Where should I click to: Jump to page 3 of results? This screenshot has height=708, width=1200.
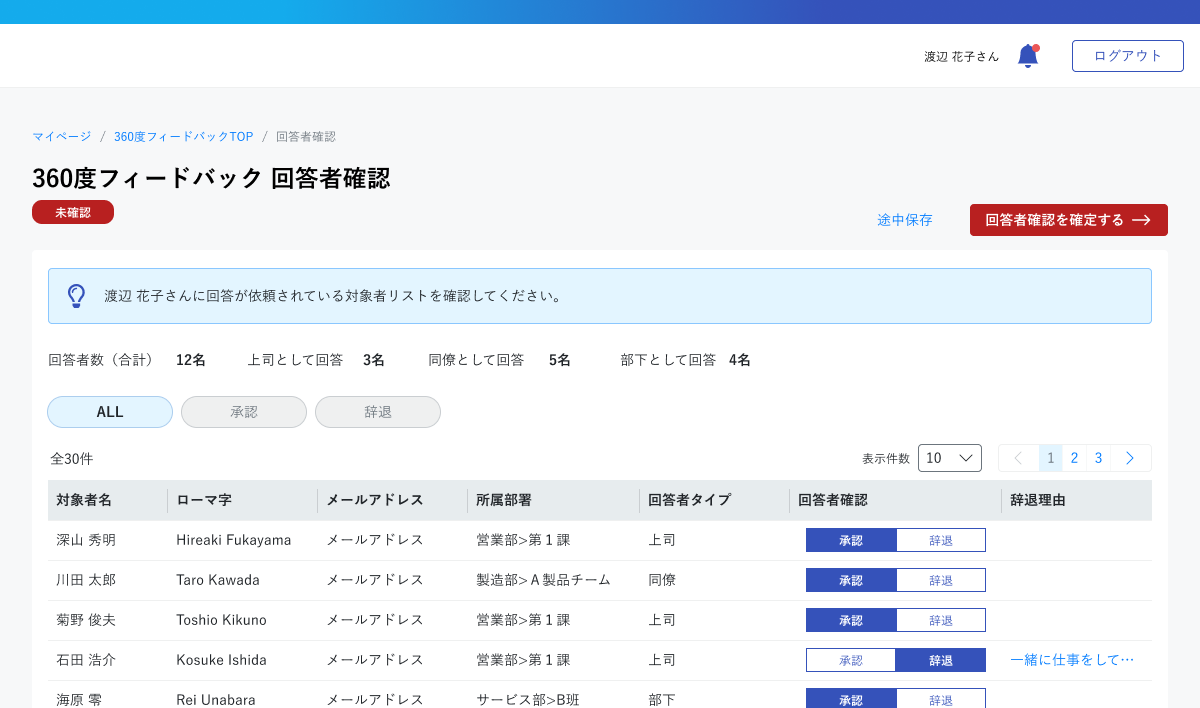tap(1098, 458)
